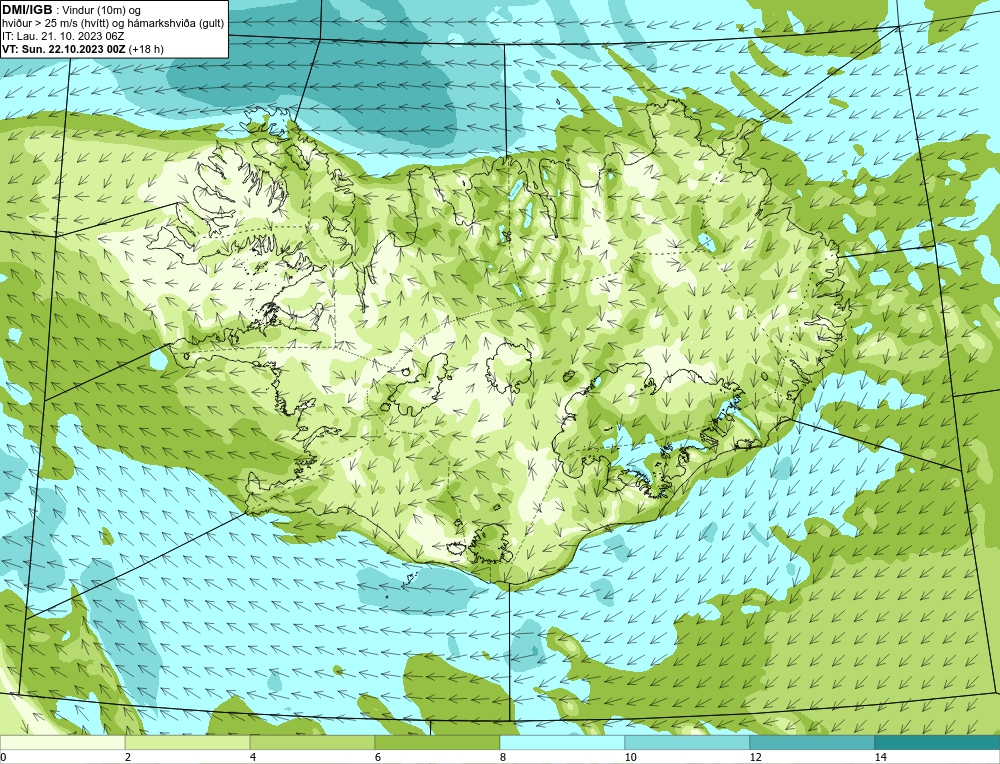Screen dimensions: 1000x764
Task: Click the 12–14 m/s teal legend swatch
Action: [812, 743]
